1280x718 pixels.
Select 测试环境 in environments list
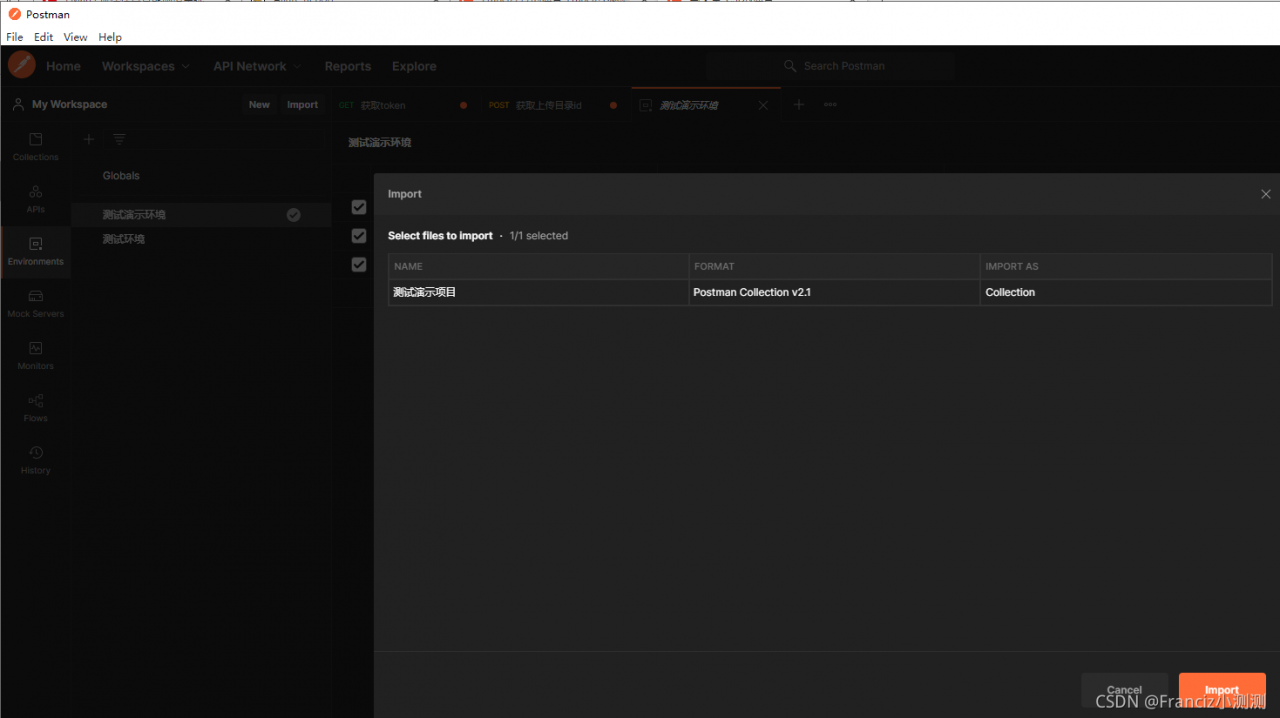tap(201, 239)
